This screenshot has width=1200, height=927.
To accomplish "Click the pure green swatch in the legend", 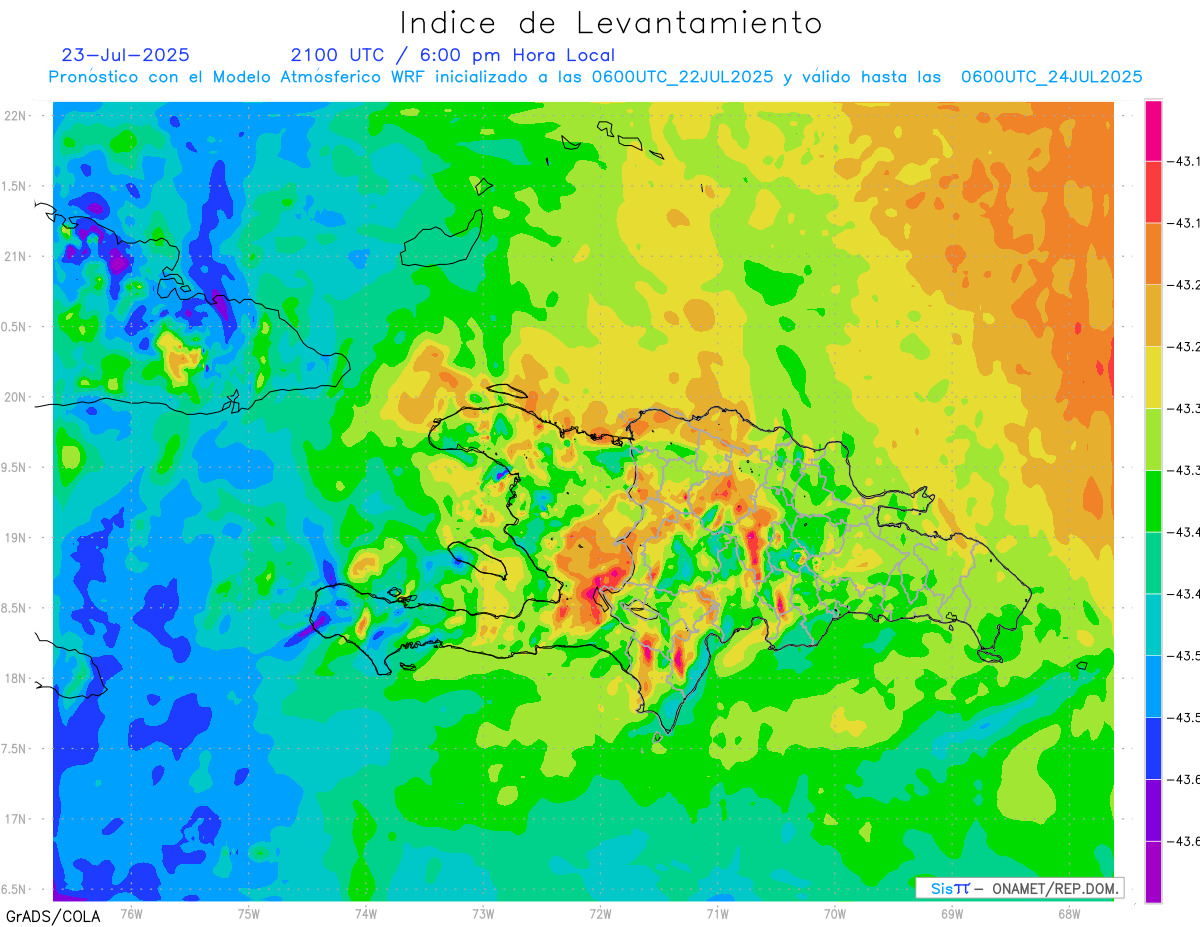I will coord(1153,501).
